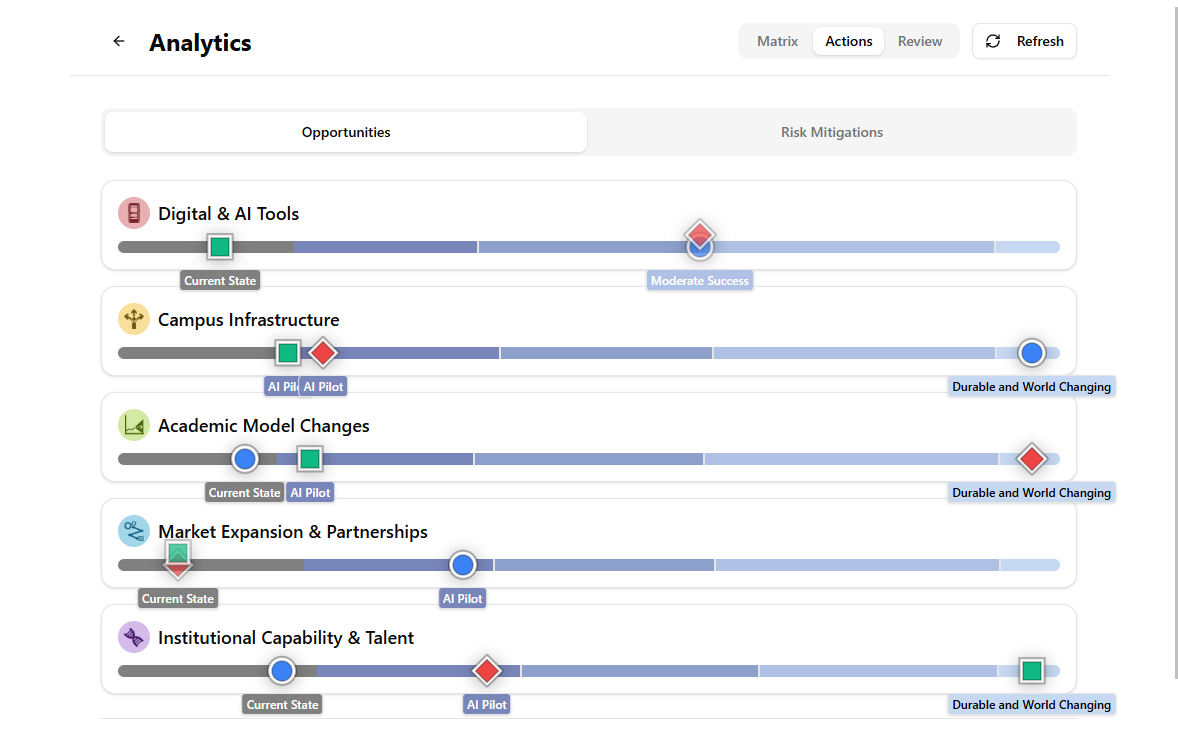Select the Actions view tab

click(848, 41)
